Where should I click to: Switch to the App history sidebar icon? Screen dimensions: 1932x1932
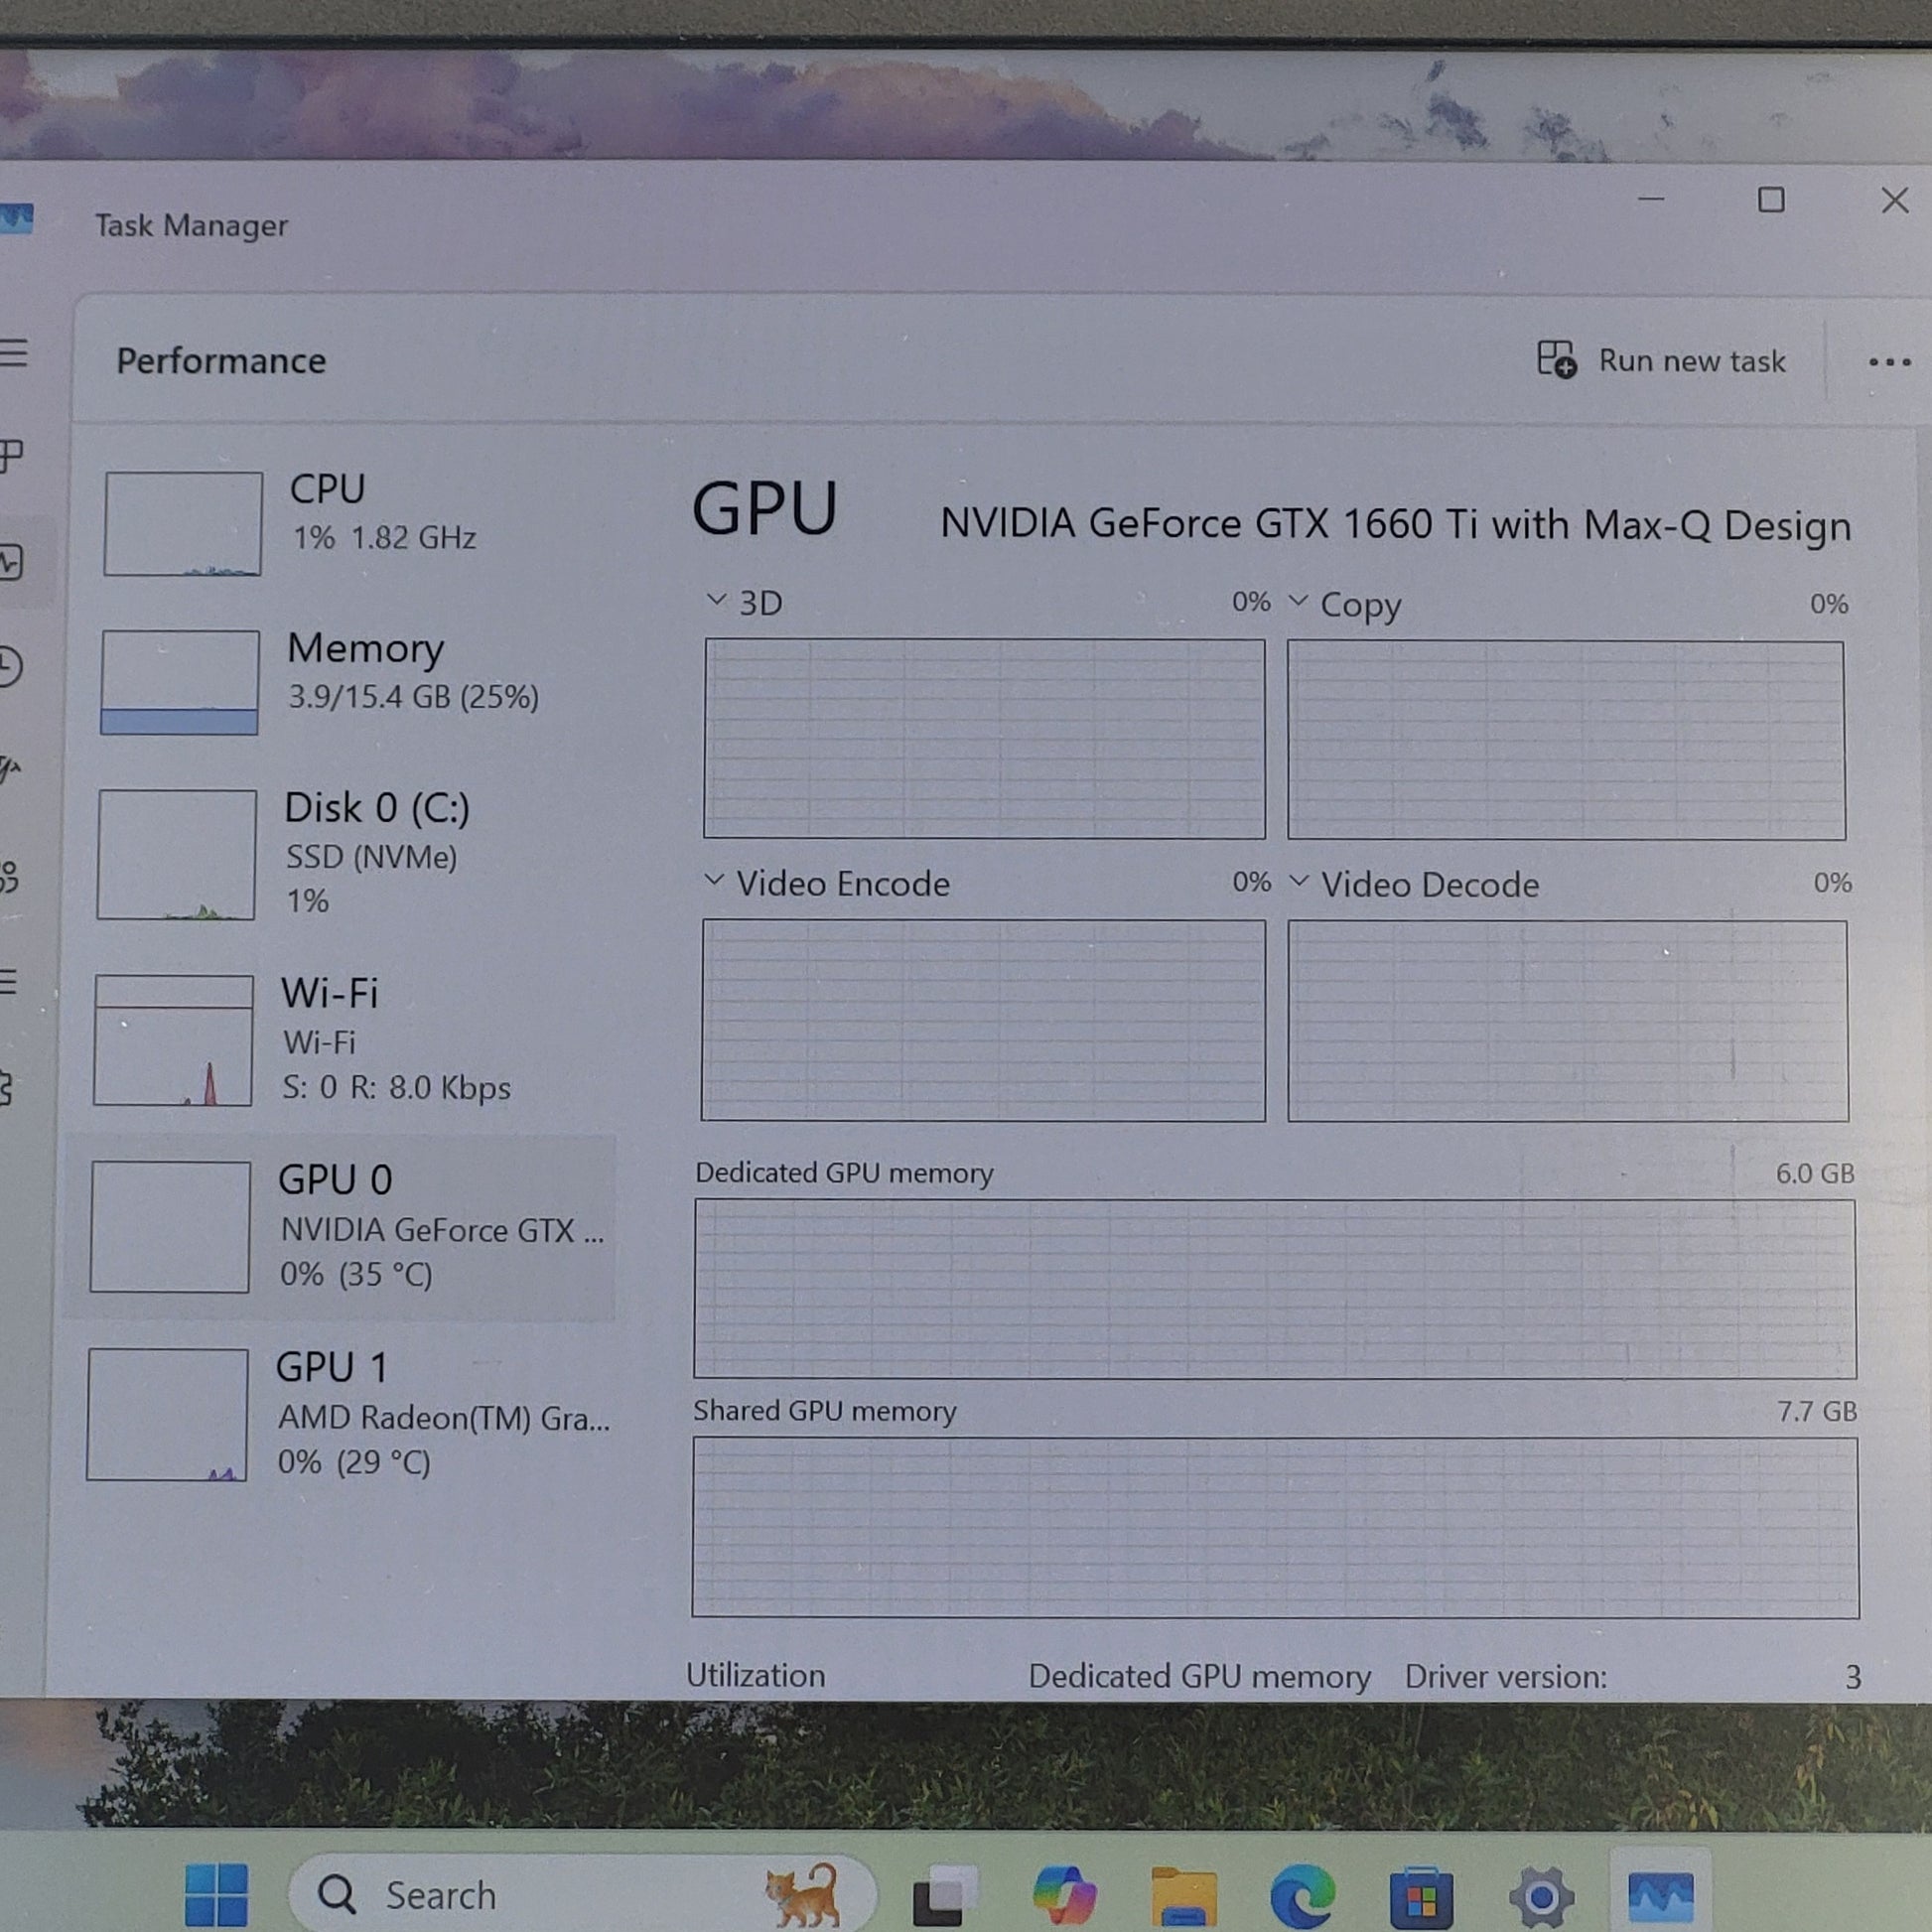10,666
